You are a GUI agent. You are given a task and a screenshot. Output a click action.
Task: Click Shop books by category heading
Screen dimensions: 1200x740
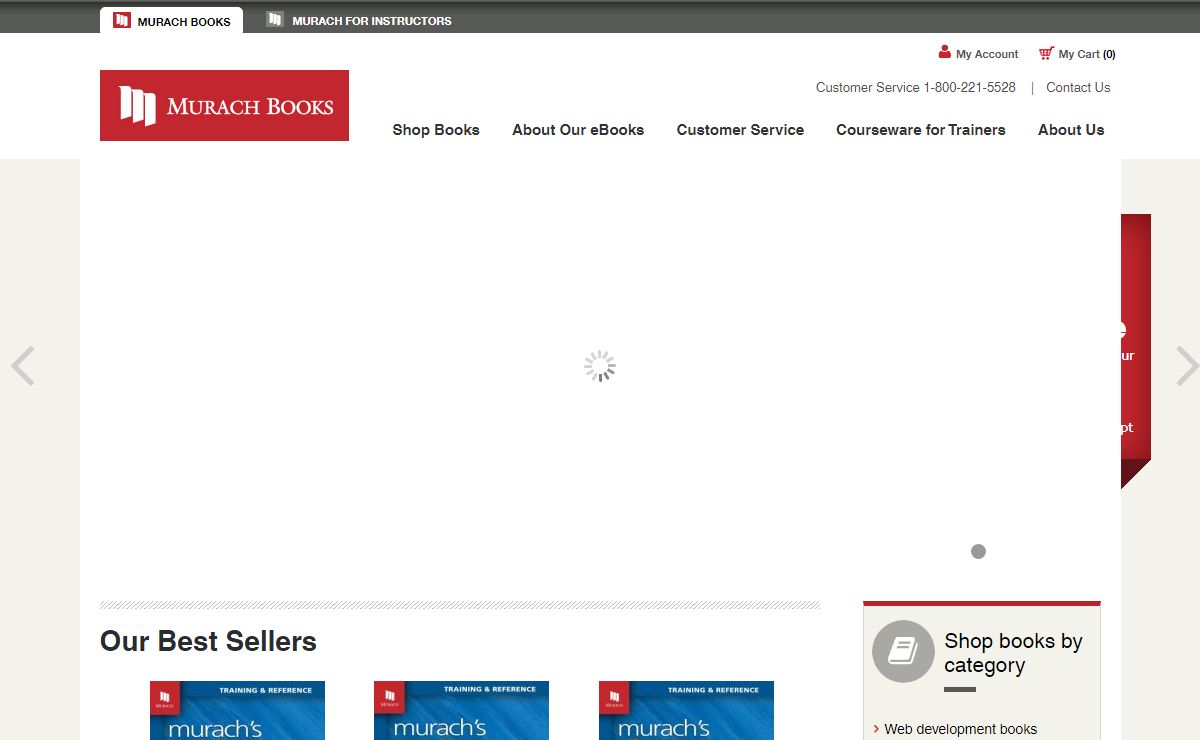coord(1013,653)
